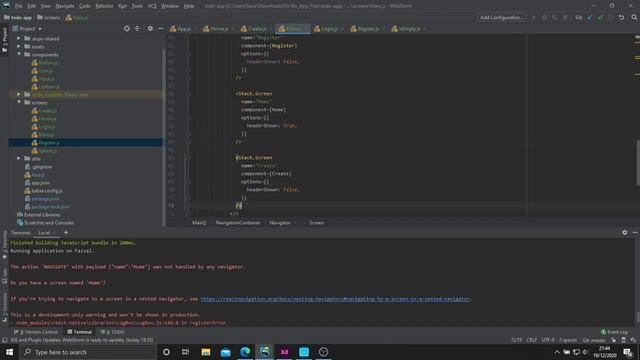Viewport: 640px width, 360px height.
Task: Open the reactnavigation.org docs link in terminal
Action: pos(335,299)
